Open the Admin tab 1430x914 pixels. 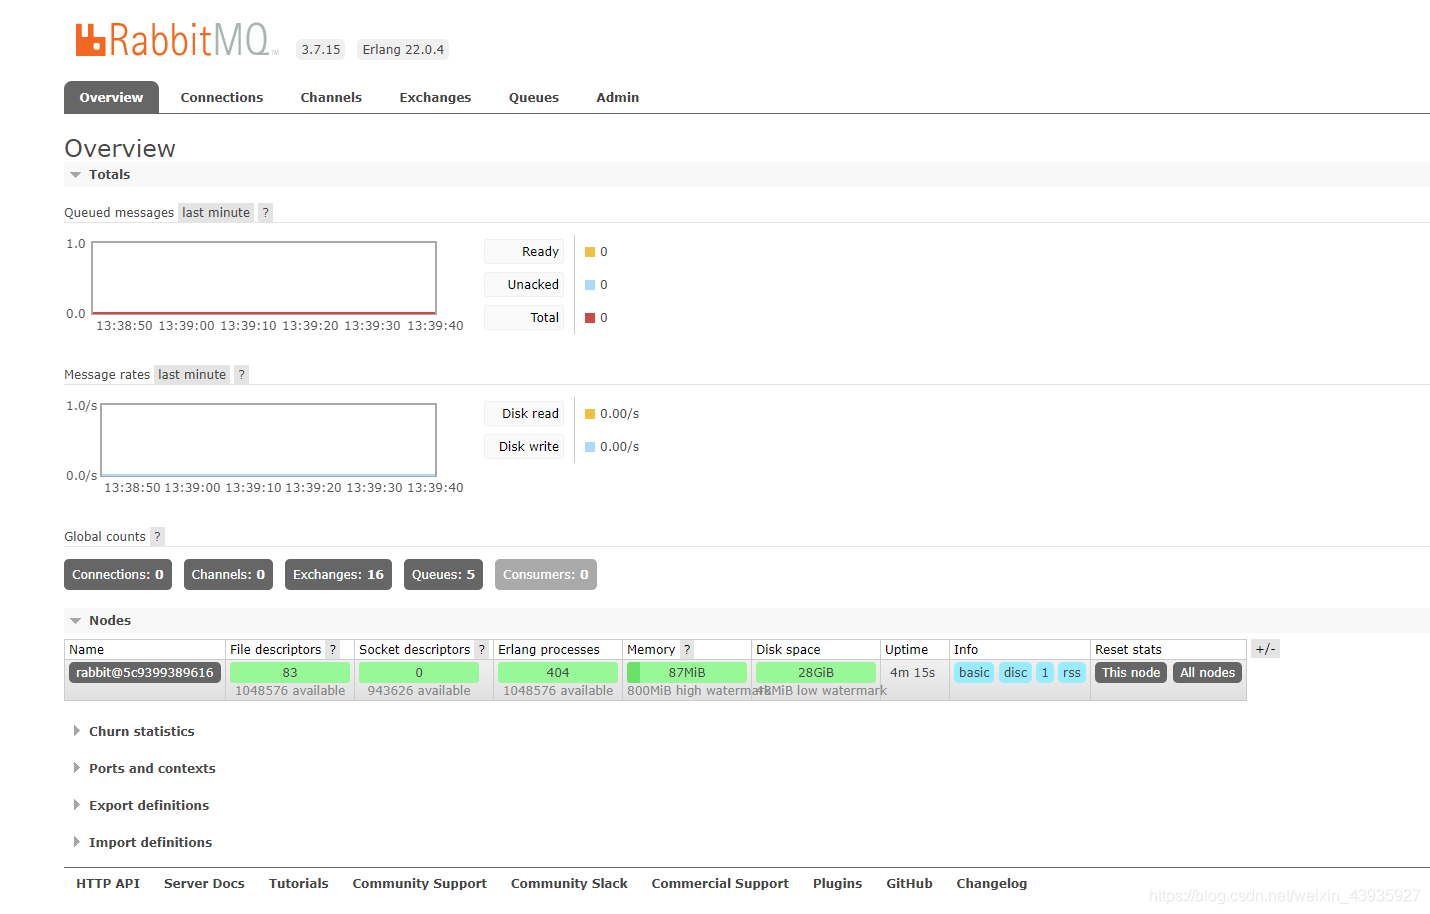click(617, 97)
